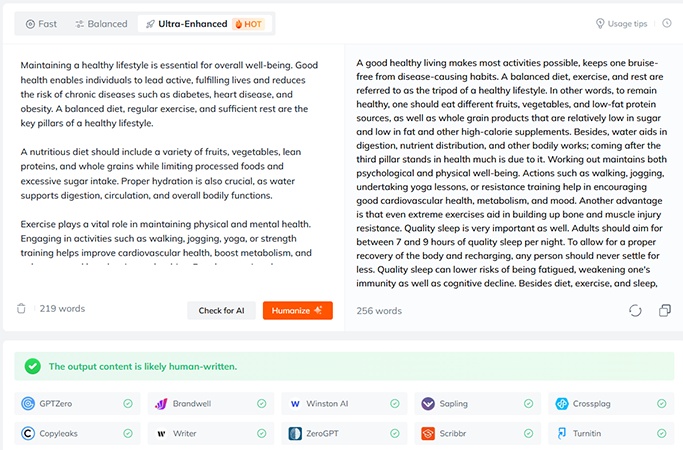
Task: Click the Crossplag detector logo
Action: [x=562, y=404]
